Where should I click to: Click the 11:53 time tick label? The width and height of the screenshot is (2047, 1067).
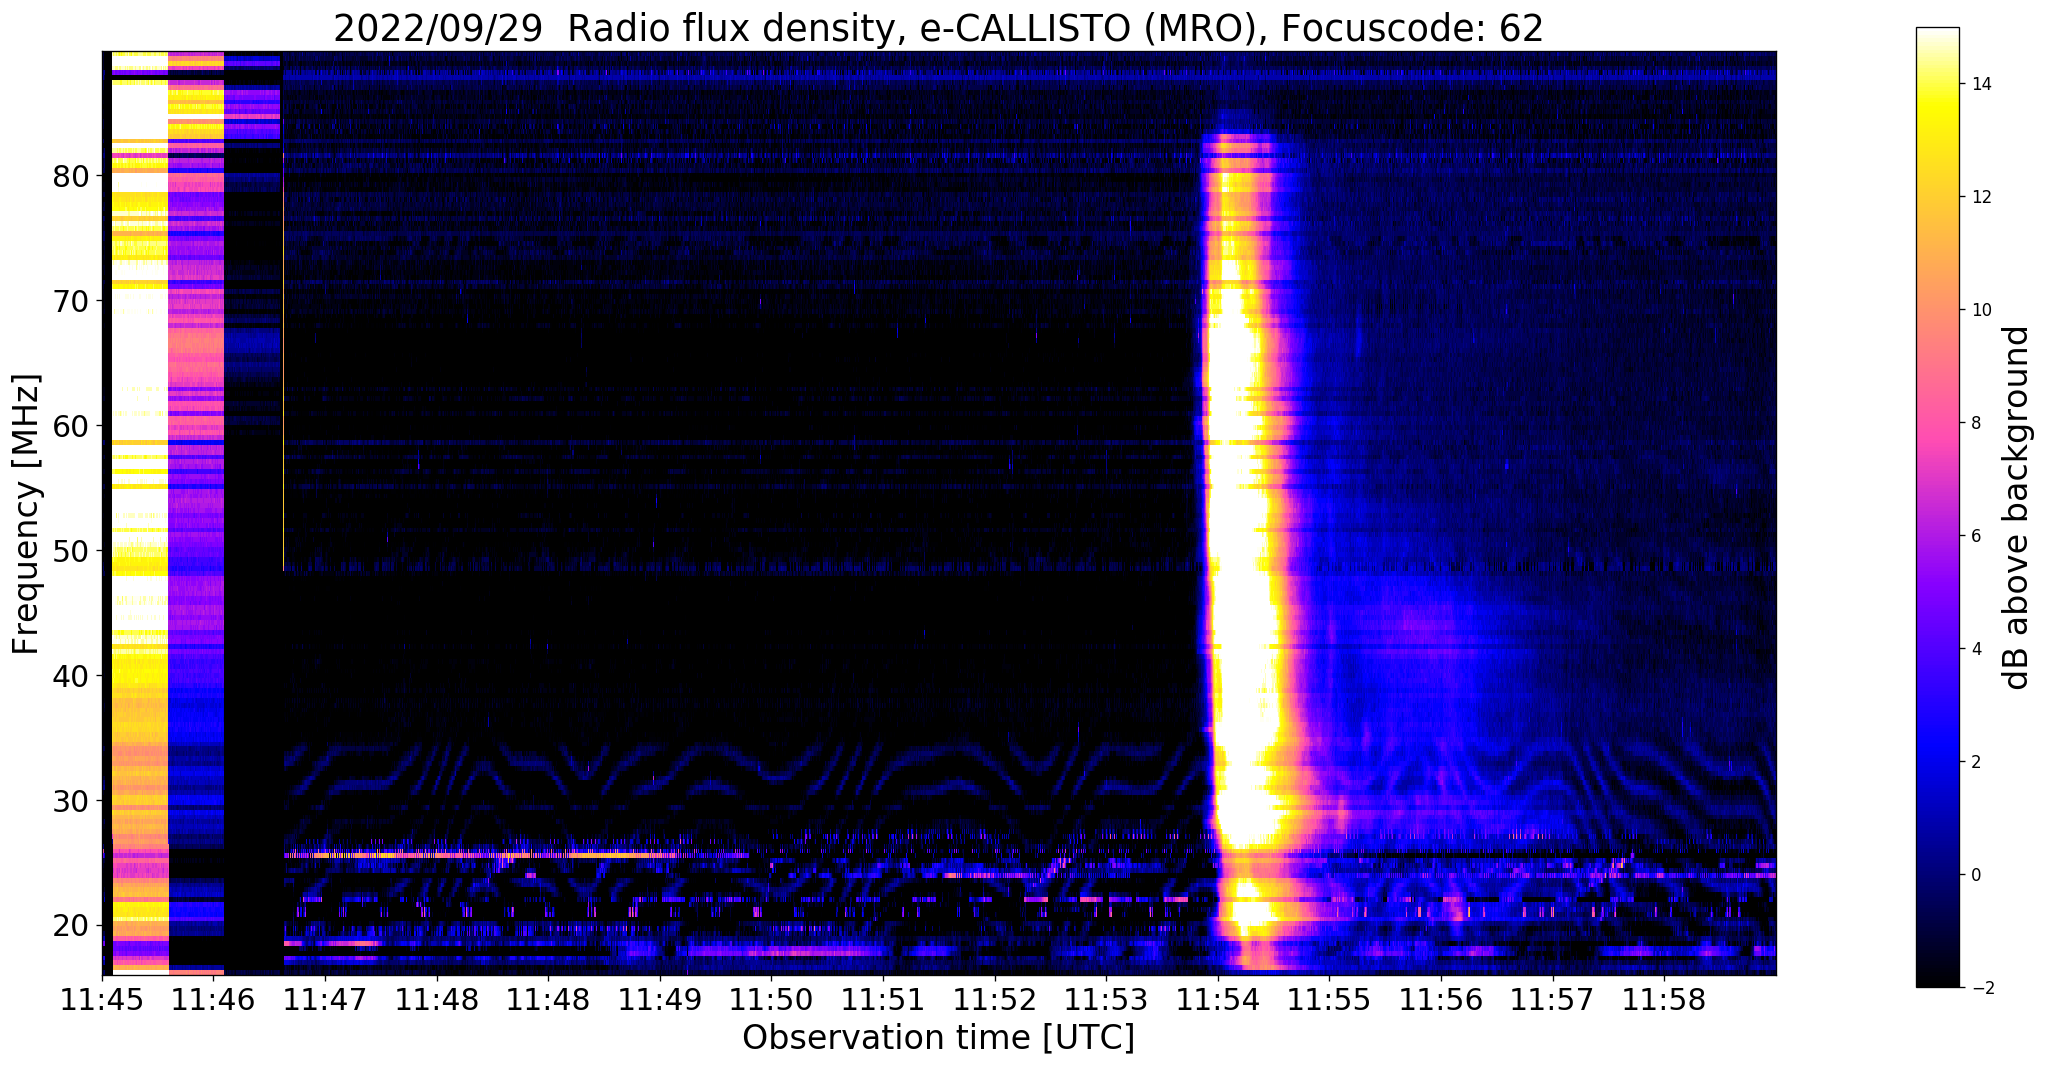click(x=1106, y=1000)
